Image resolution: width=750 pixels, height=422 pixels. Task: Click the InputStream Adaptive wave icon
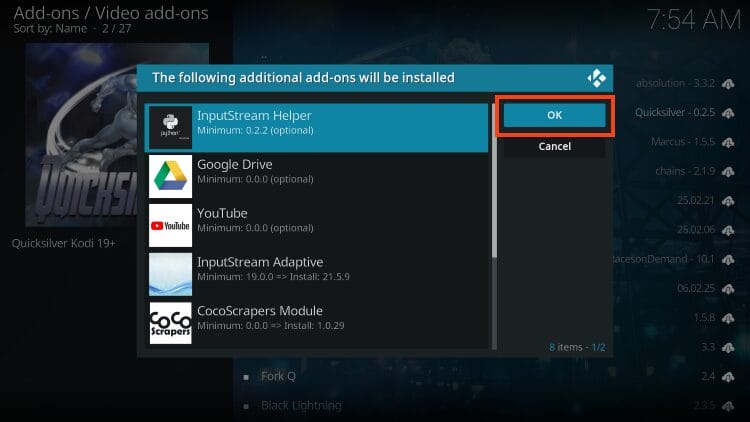point(170,274)
